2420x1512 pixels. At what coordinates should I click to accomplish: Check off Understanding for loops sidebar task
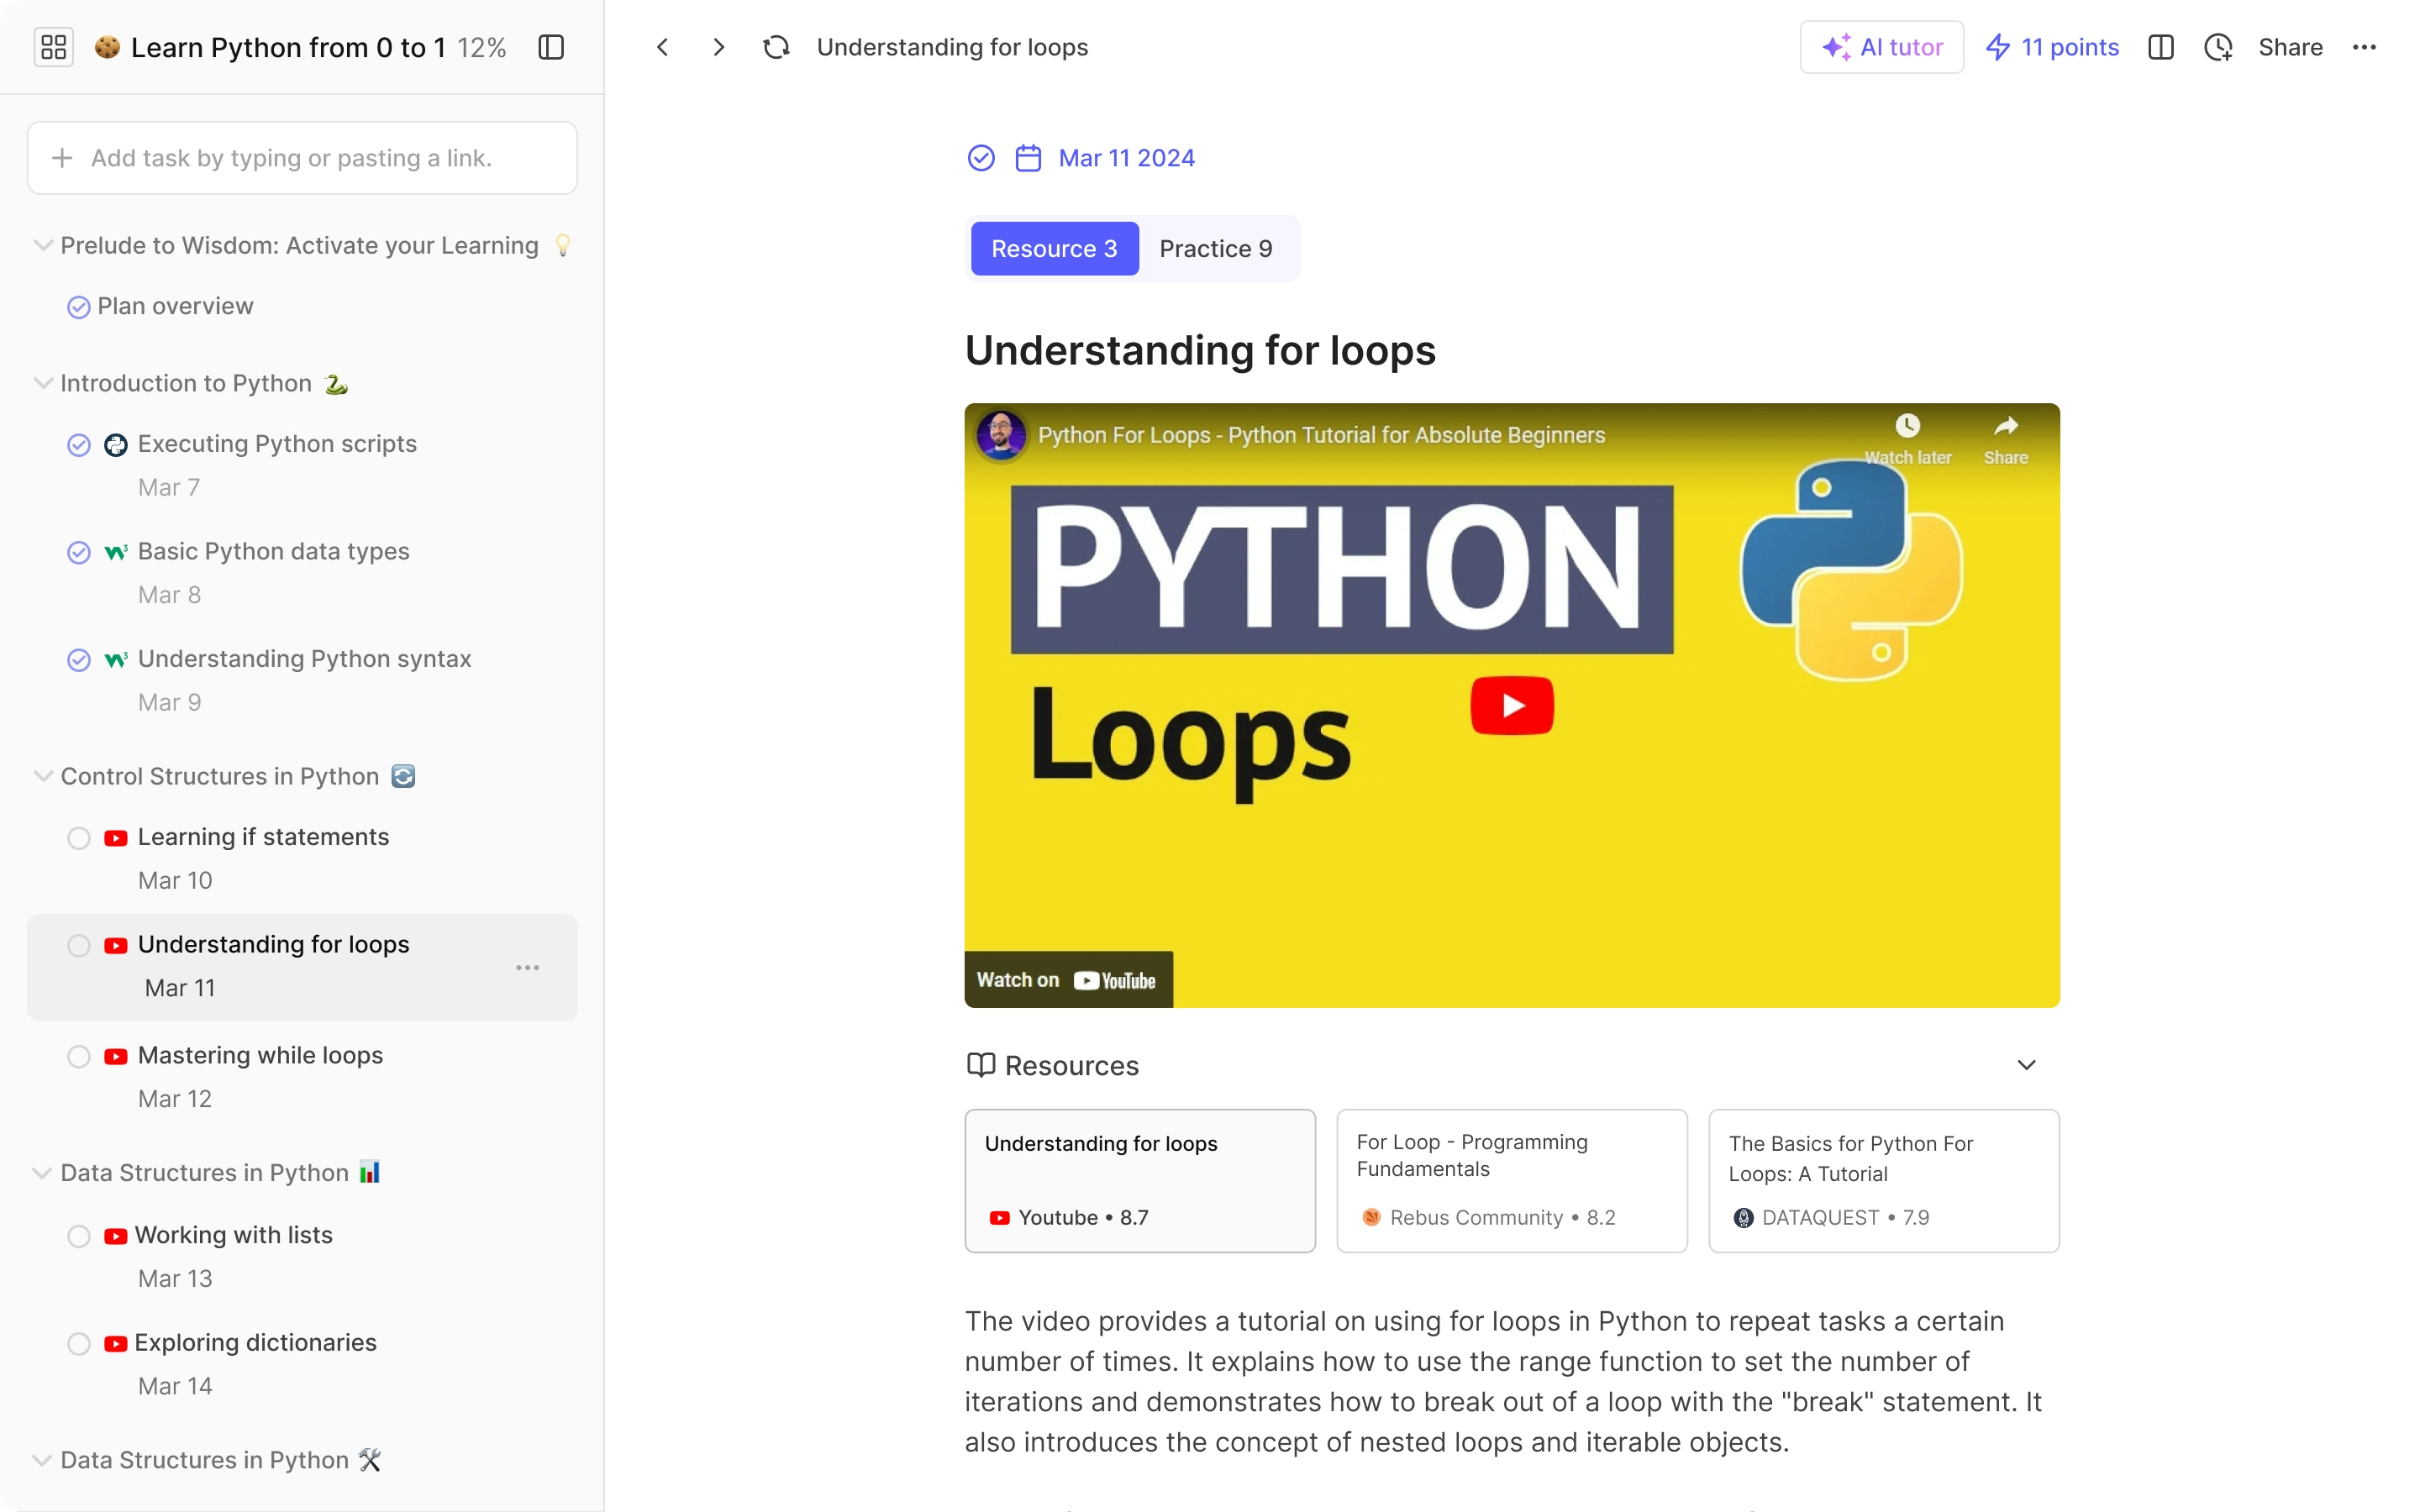click(79, 946)
